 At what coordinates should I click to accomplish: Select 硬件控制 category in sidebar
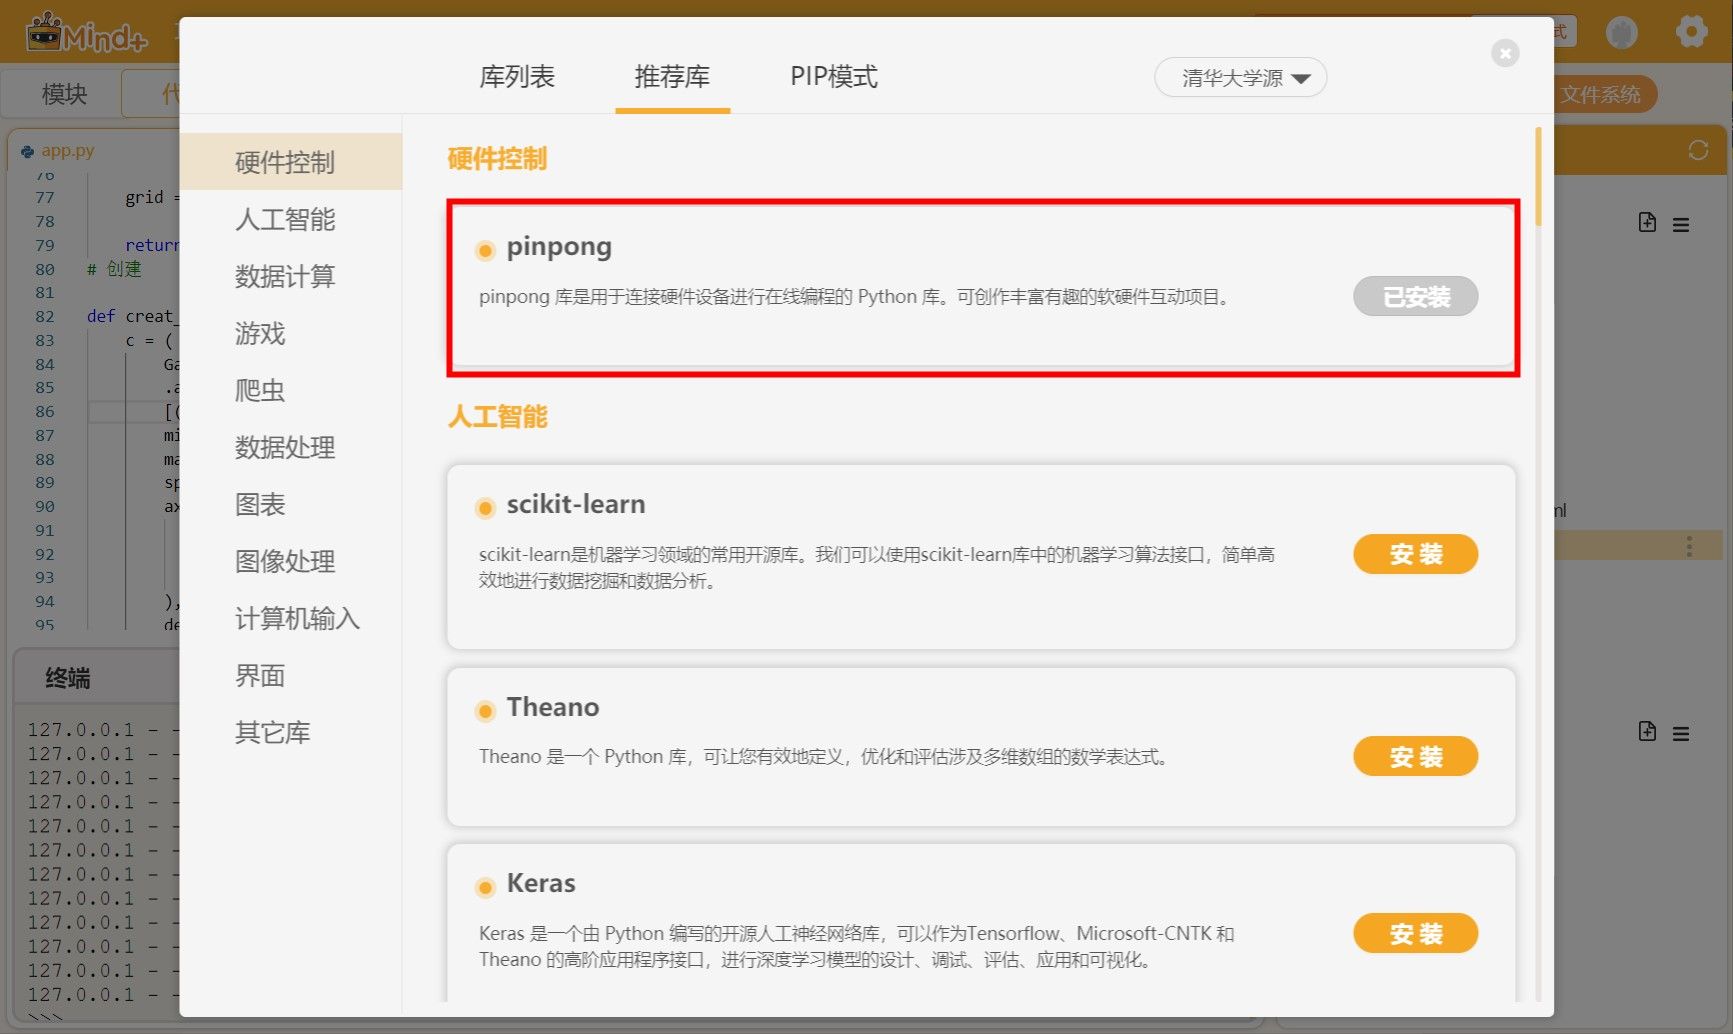coord(291,162)
